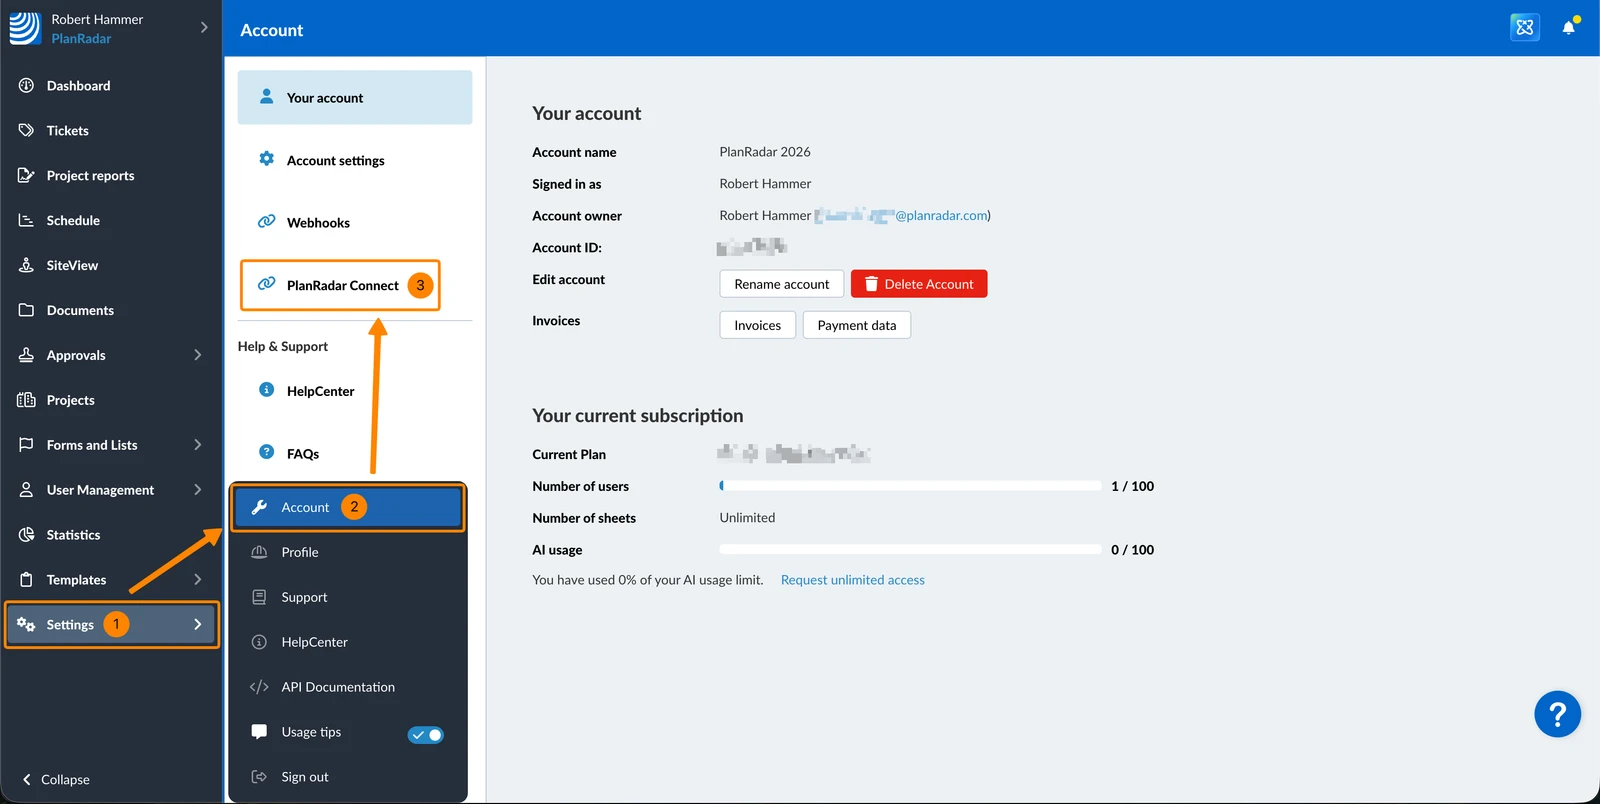The image size is (1600, 804).
Task: Click the Schedule chart icon
Action: (27, 220)
